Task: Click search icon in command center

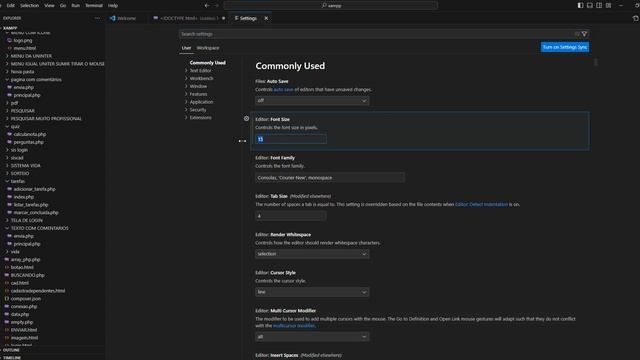Action: click(x=324, y=6)
